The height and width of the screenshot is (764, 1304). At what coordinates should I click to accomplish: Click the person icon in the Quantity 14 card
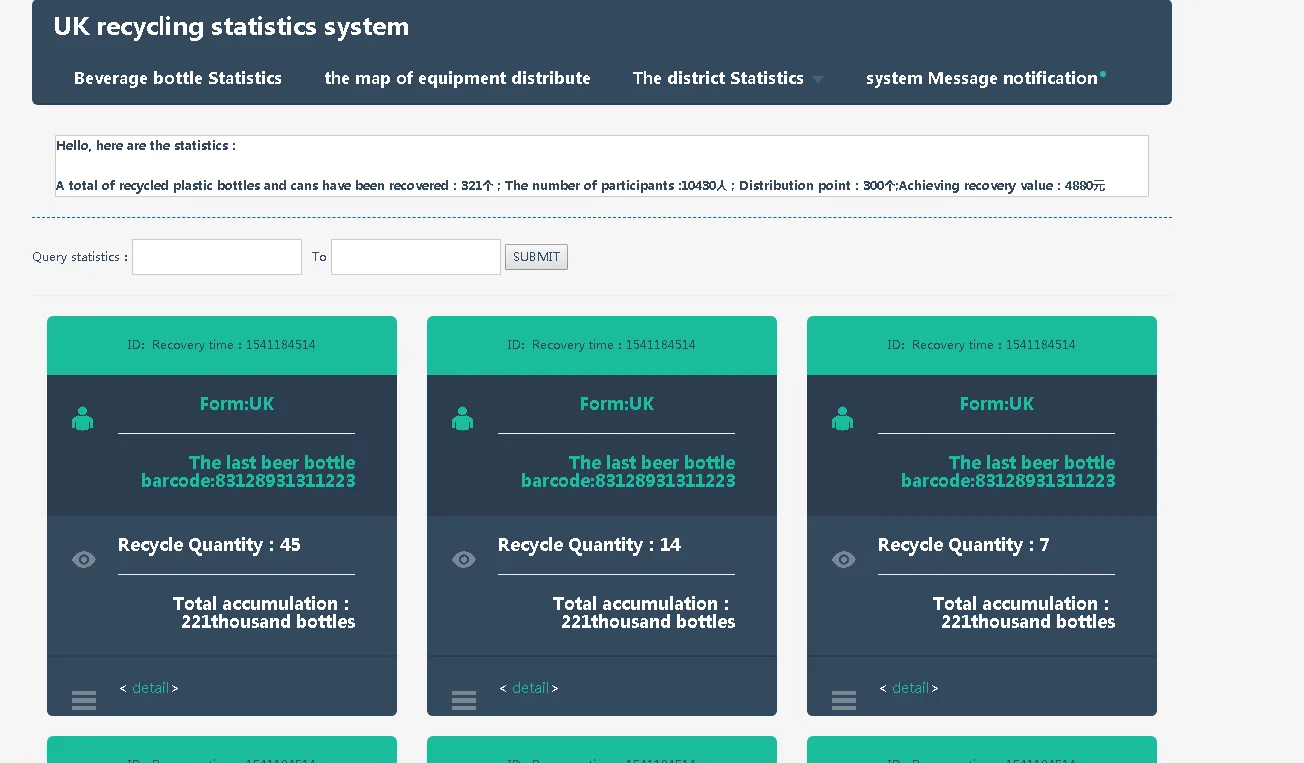click(x=463, y=419)
